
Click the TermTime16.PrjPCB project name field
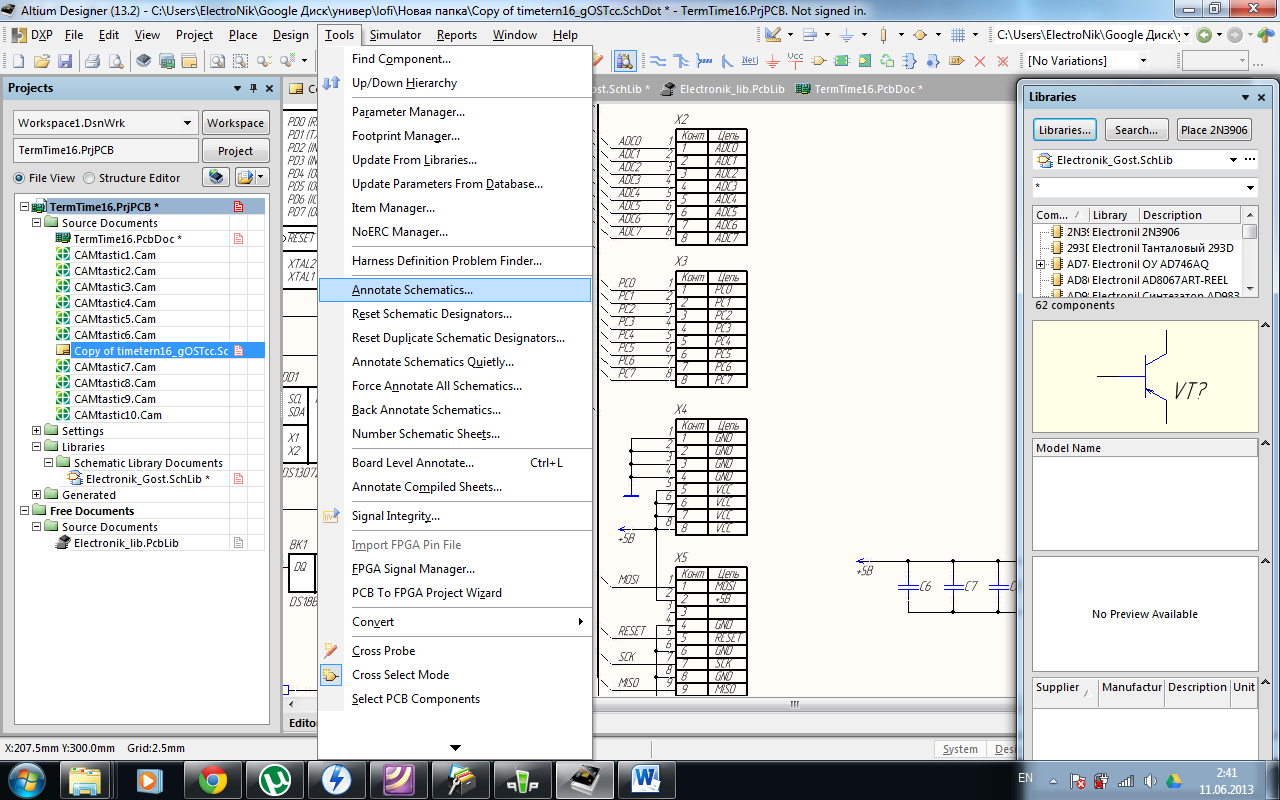coord(104,151)
